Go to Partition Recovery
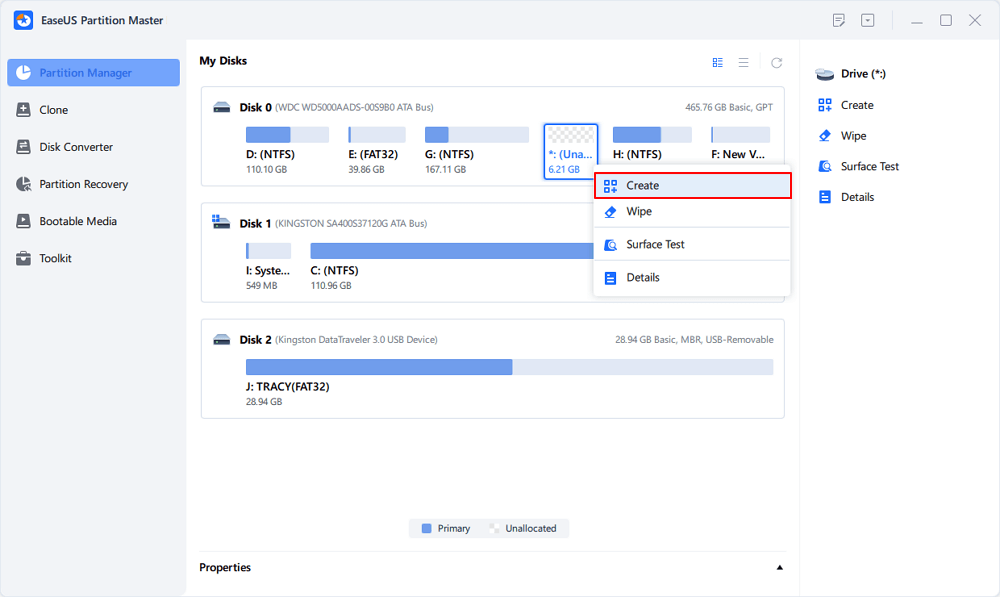Viewport: 1000px width, 597px height. click(83, 184)
